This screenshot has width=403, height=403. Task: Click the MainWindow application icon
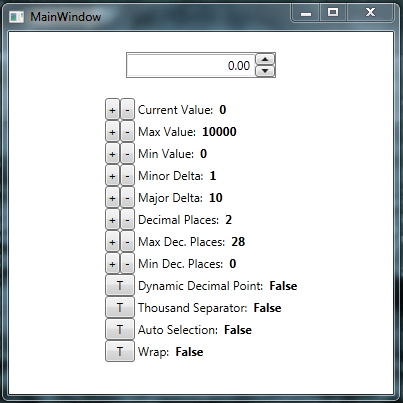pos(16,17)
